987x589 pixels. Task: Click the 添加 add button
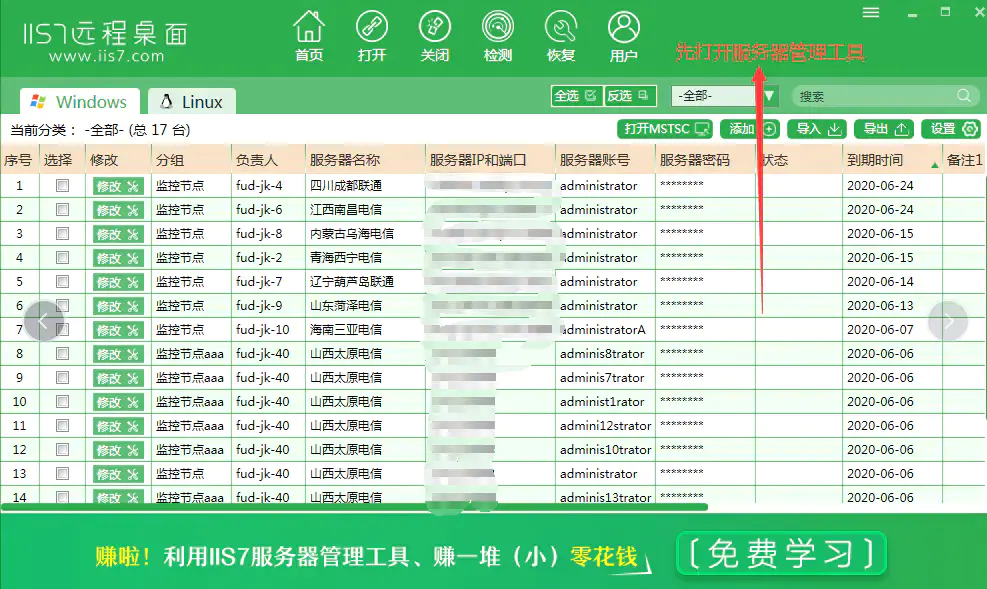pyautogui.click(x=750, y=129)
